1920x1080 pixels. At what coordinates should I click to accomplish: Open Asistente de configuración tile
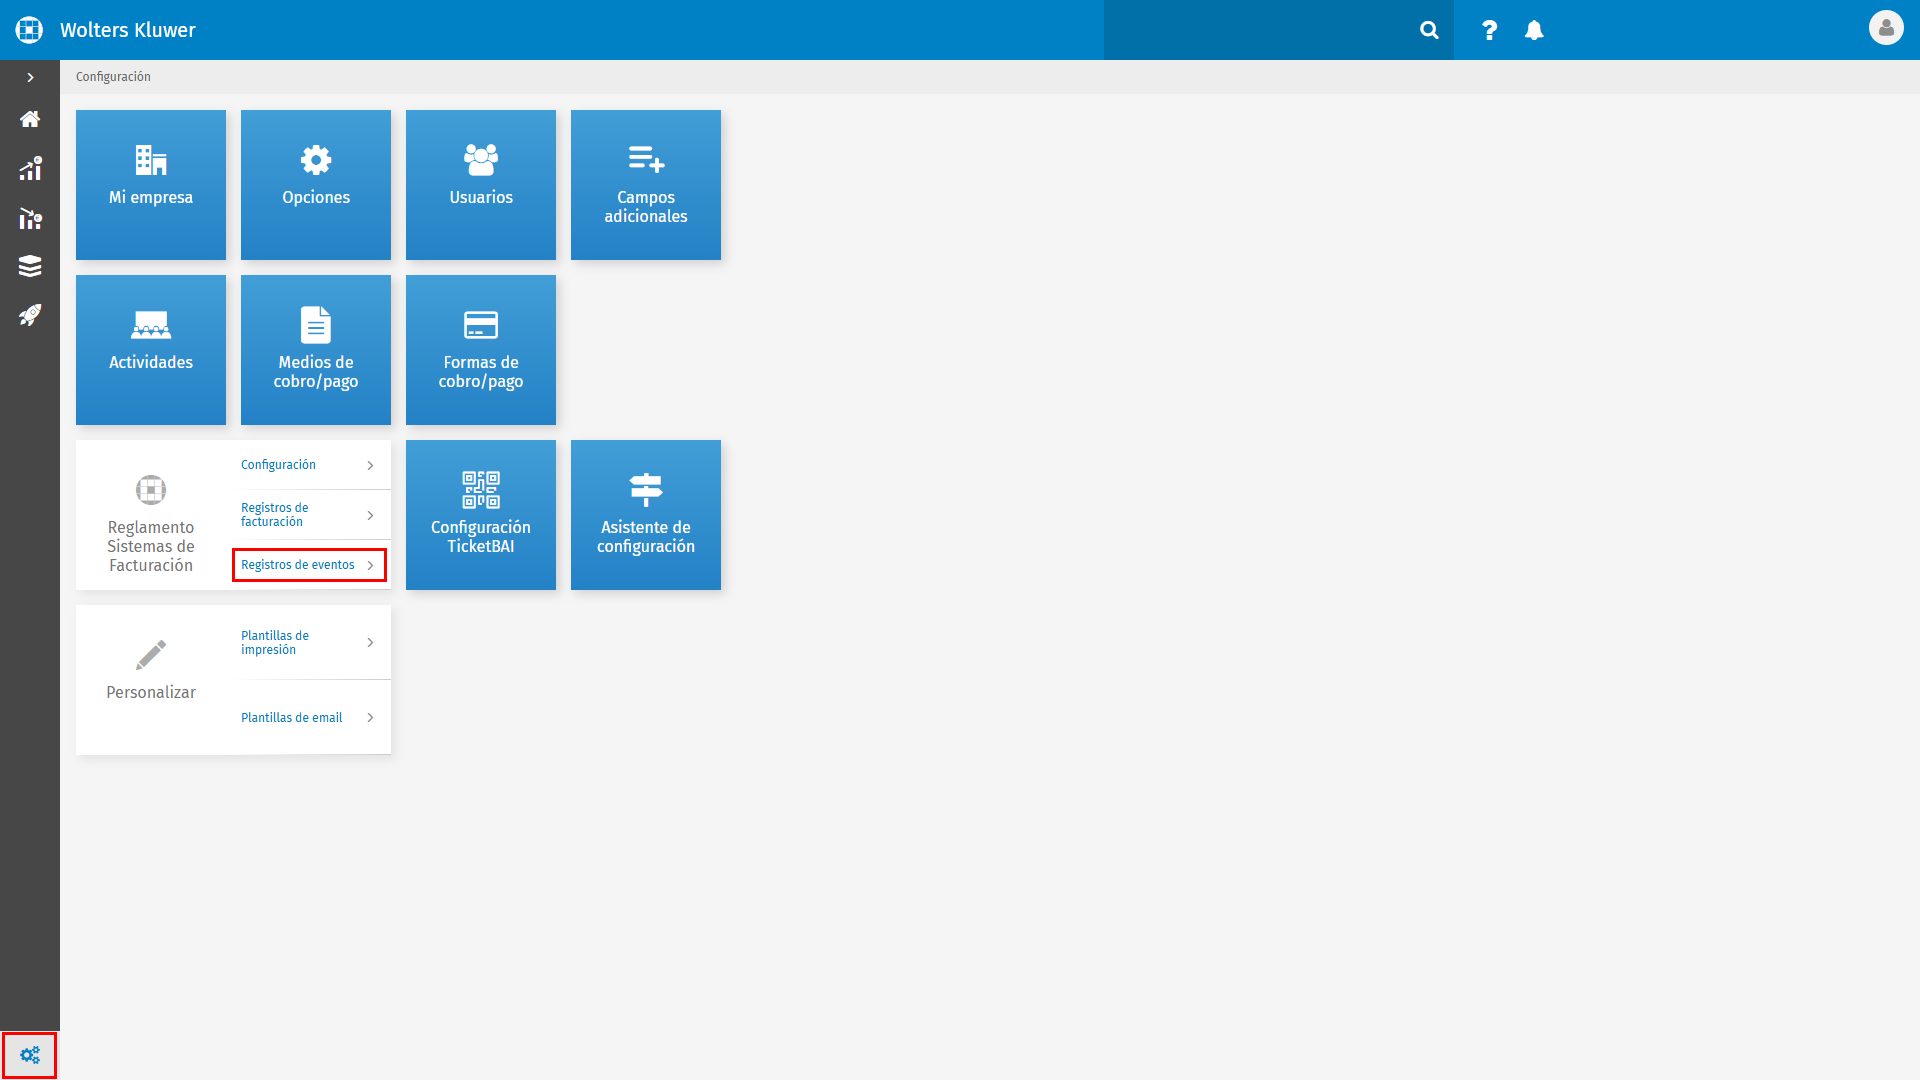point(646,515)
